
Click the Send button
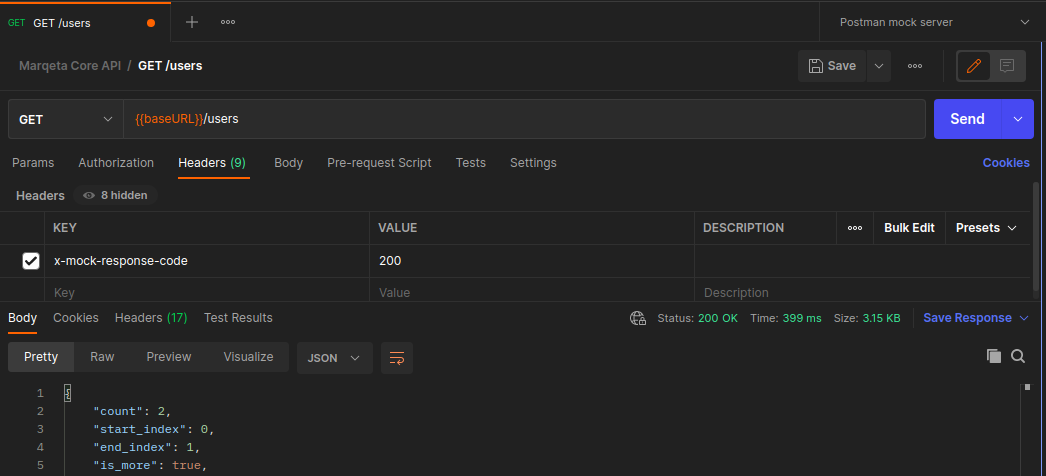[x=967, y=119]
